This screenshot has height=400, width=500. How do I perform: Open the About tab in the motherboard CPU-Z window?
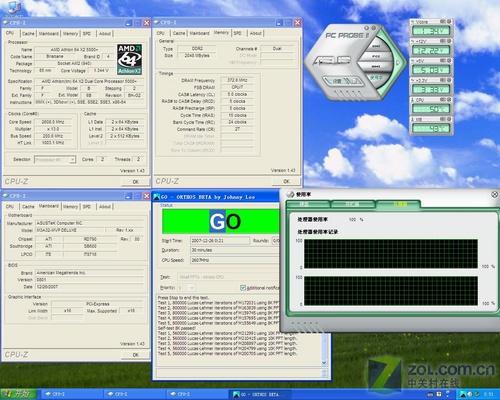tap(105, 207)
